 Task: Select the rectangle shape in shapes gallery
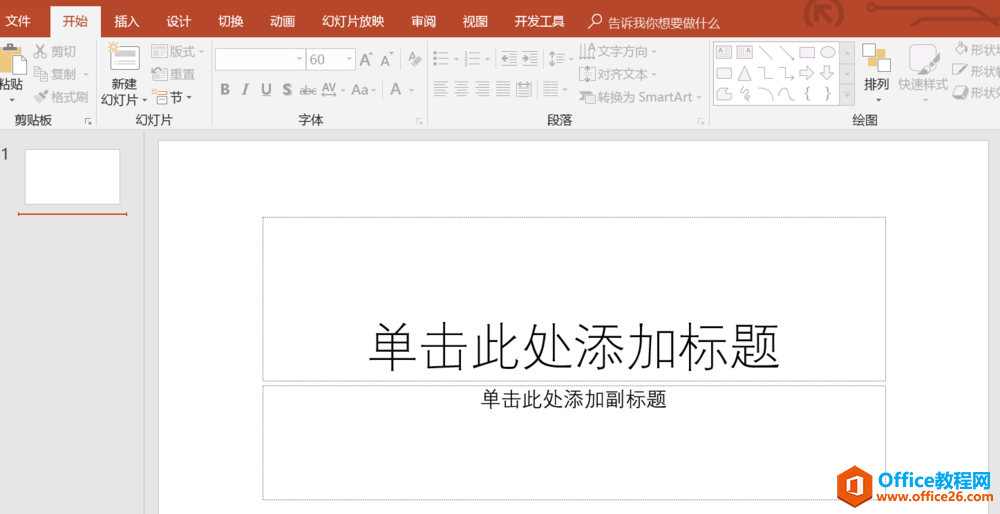[x=806, y=52]
